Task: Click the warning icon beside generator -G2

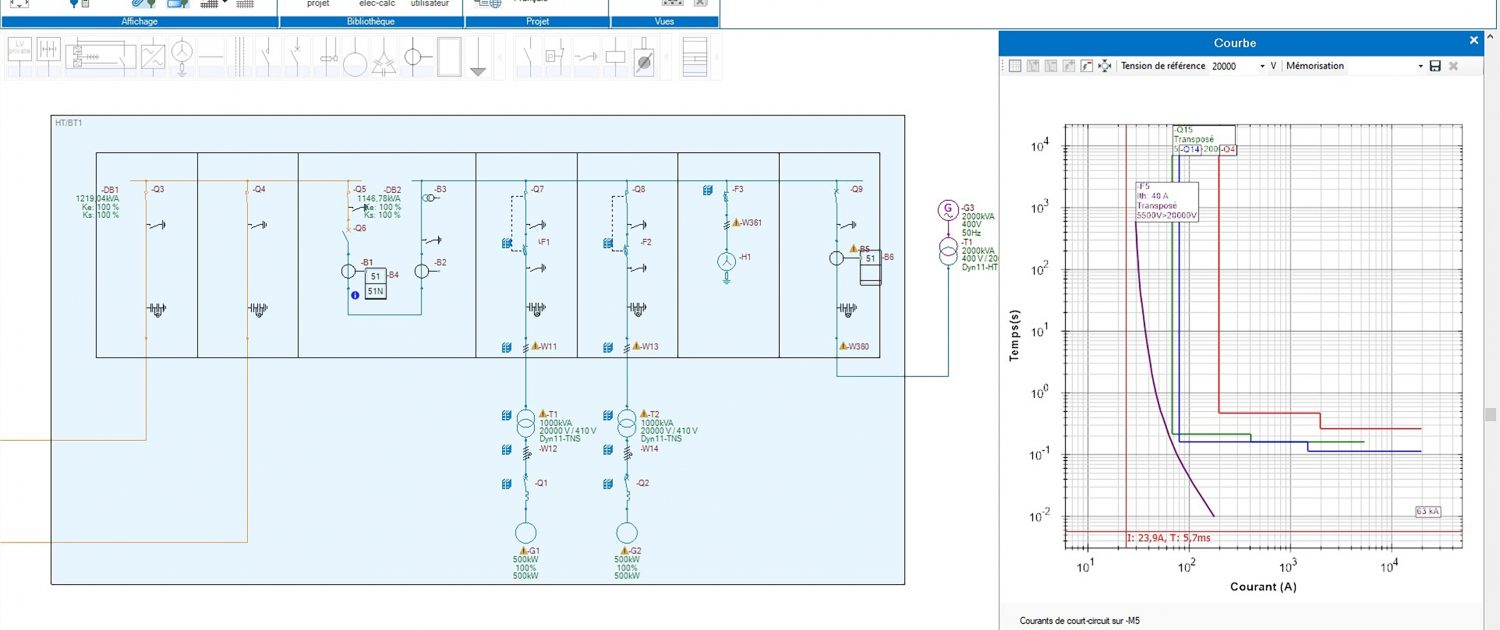Action: [x=623, y=551]
